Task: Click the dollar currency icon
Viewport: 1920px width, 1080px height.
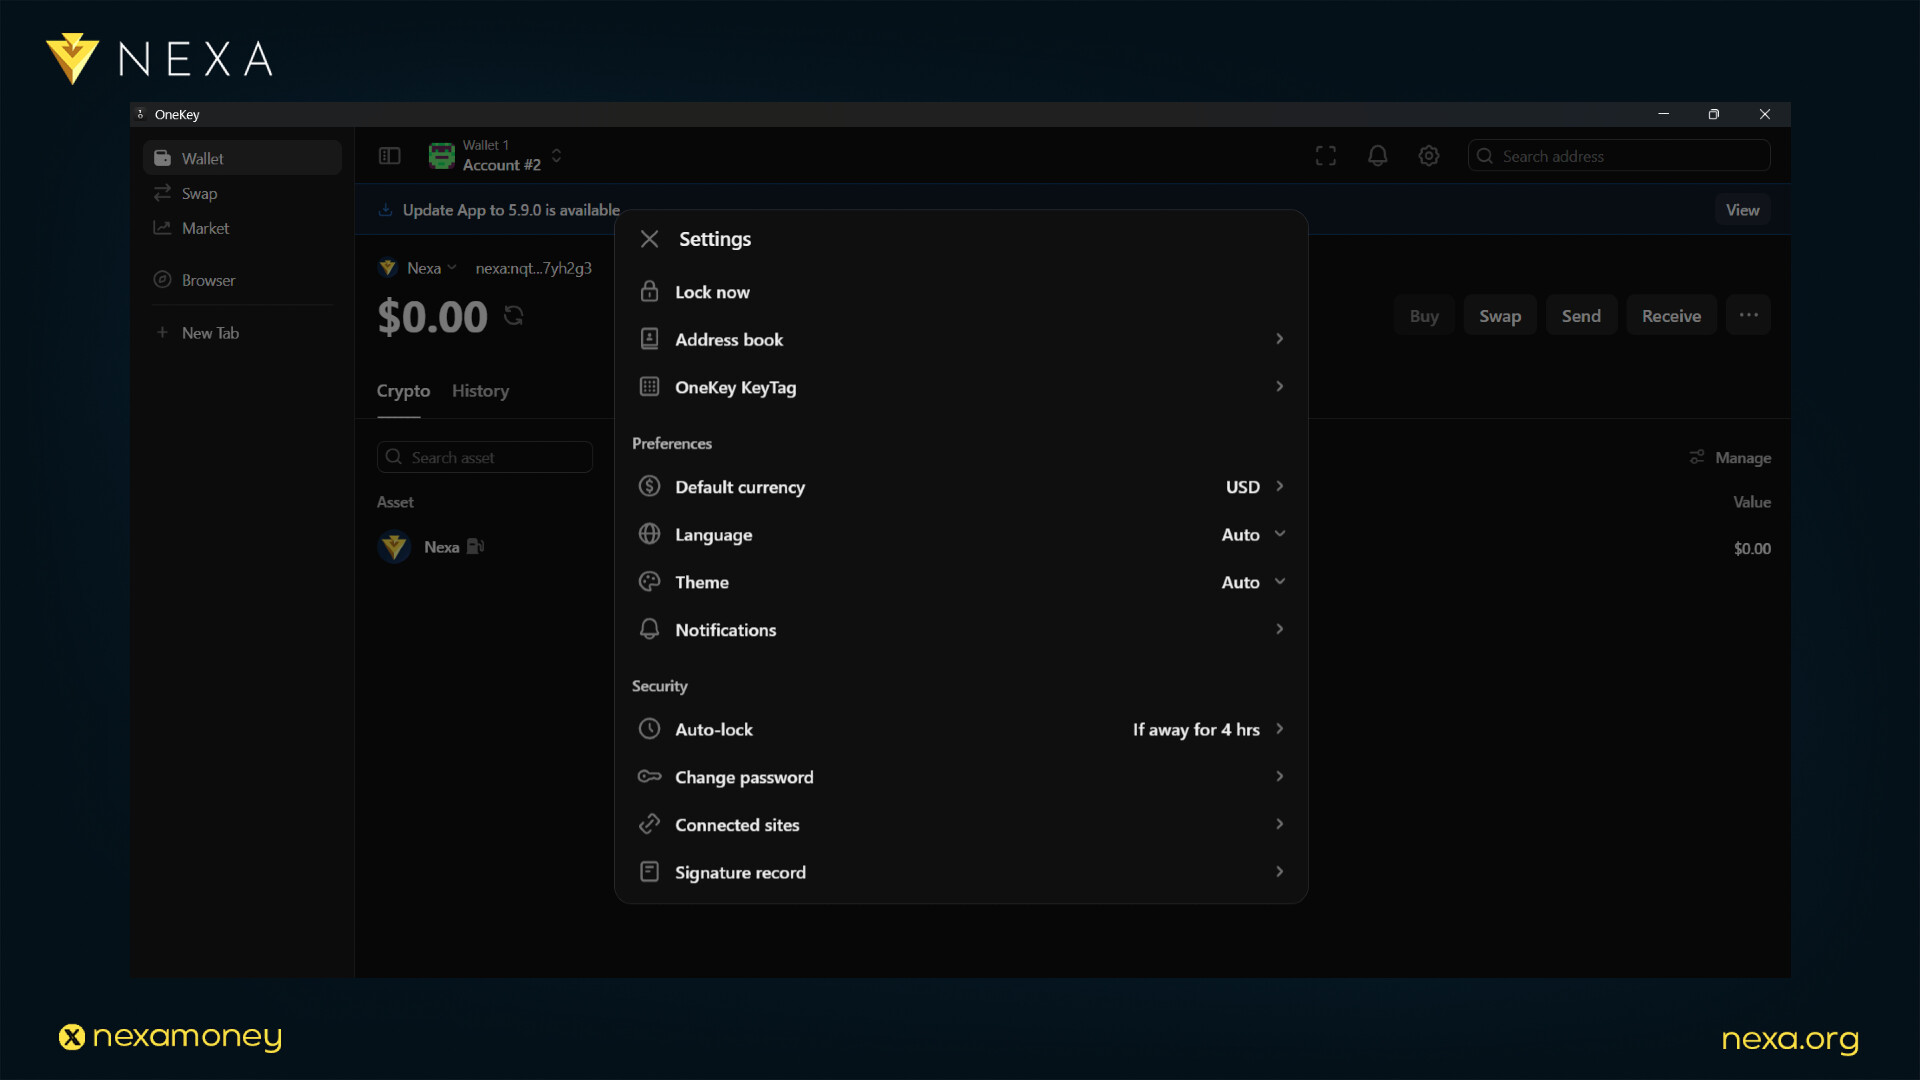Action: click(x=649, y=486)
